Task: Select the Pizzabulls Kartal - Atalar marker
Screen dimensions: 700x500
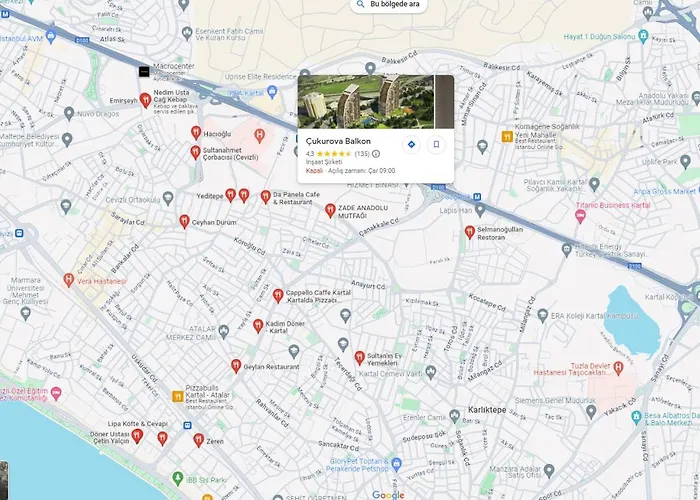Action: [178, 396]
